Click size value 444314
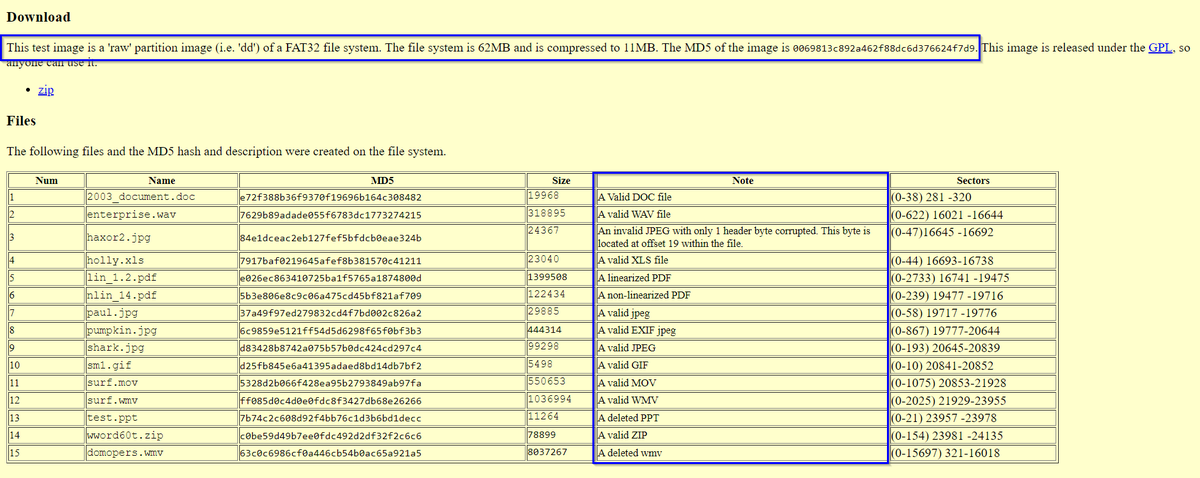Image resolution: width=1200 pixels, height=478 pixels. pos(546,329)
